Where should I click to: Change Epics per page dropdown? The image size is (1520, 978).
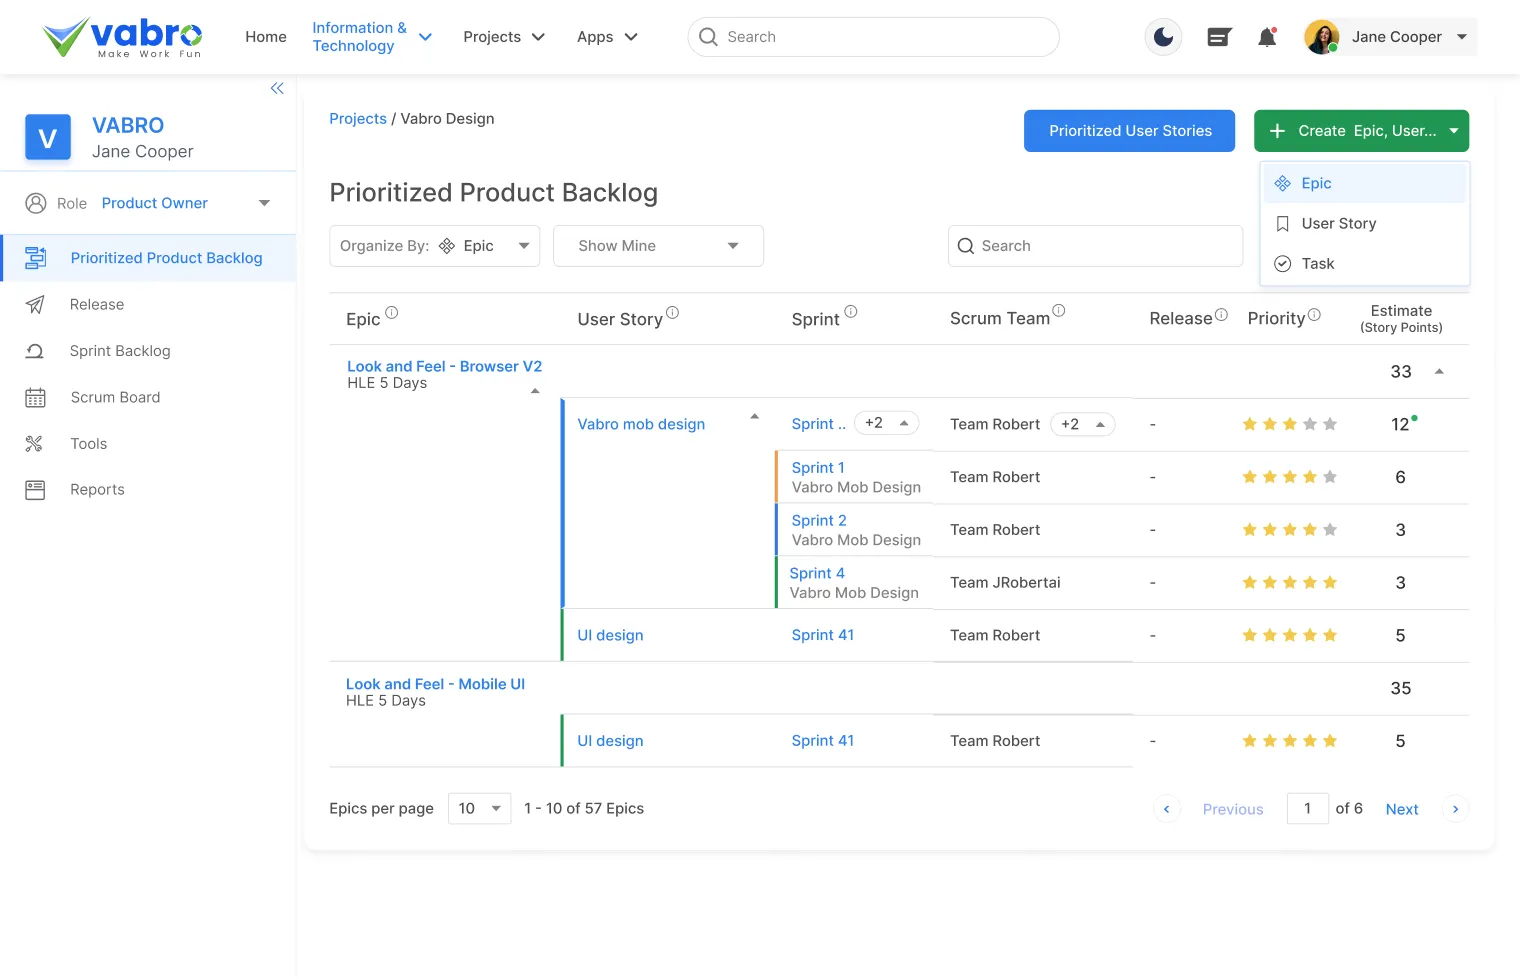(479, 809)
